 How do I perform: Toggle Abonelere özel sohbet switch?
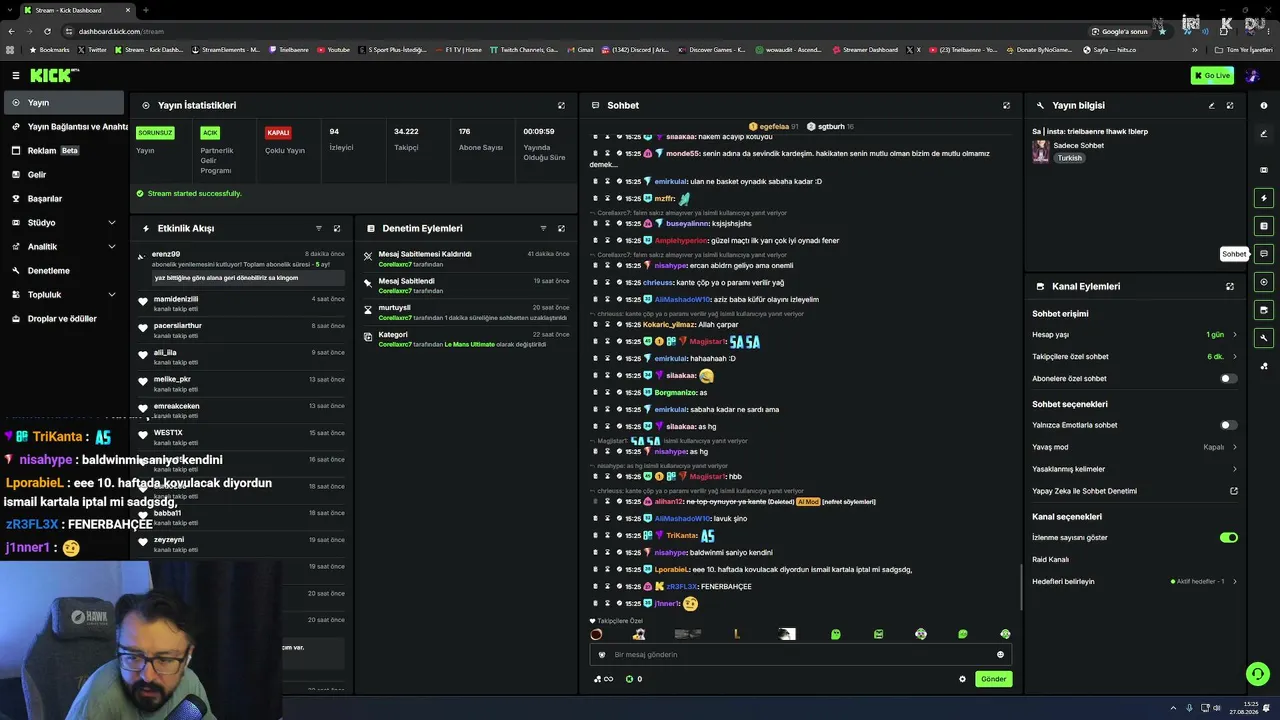[1229, 379]
